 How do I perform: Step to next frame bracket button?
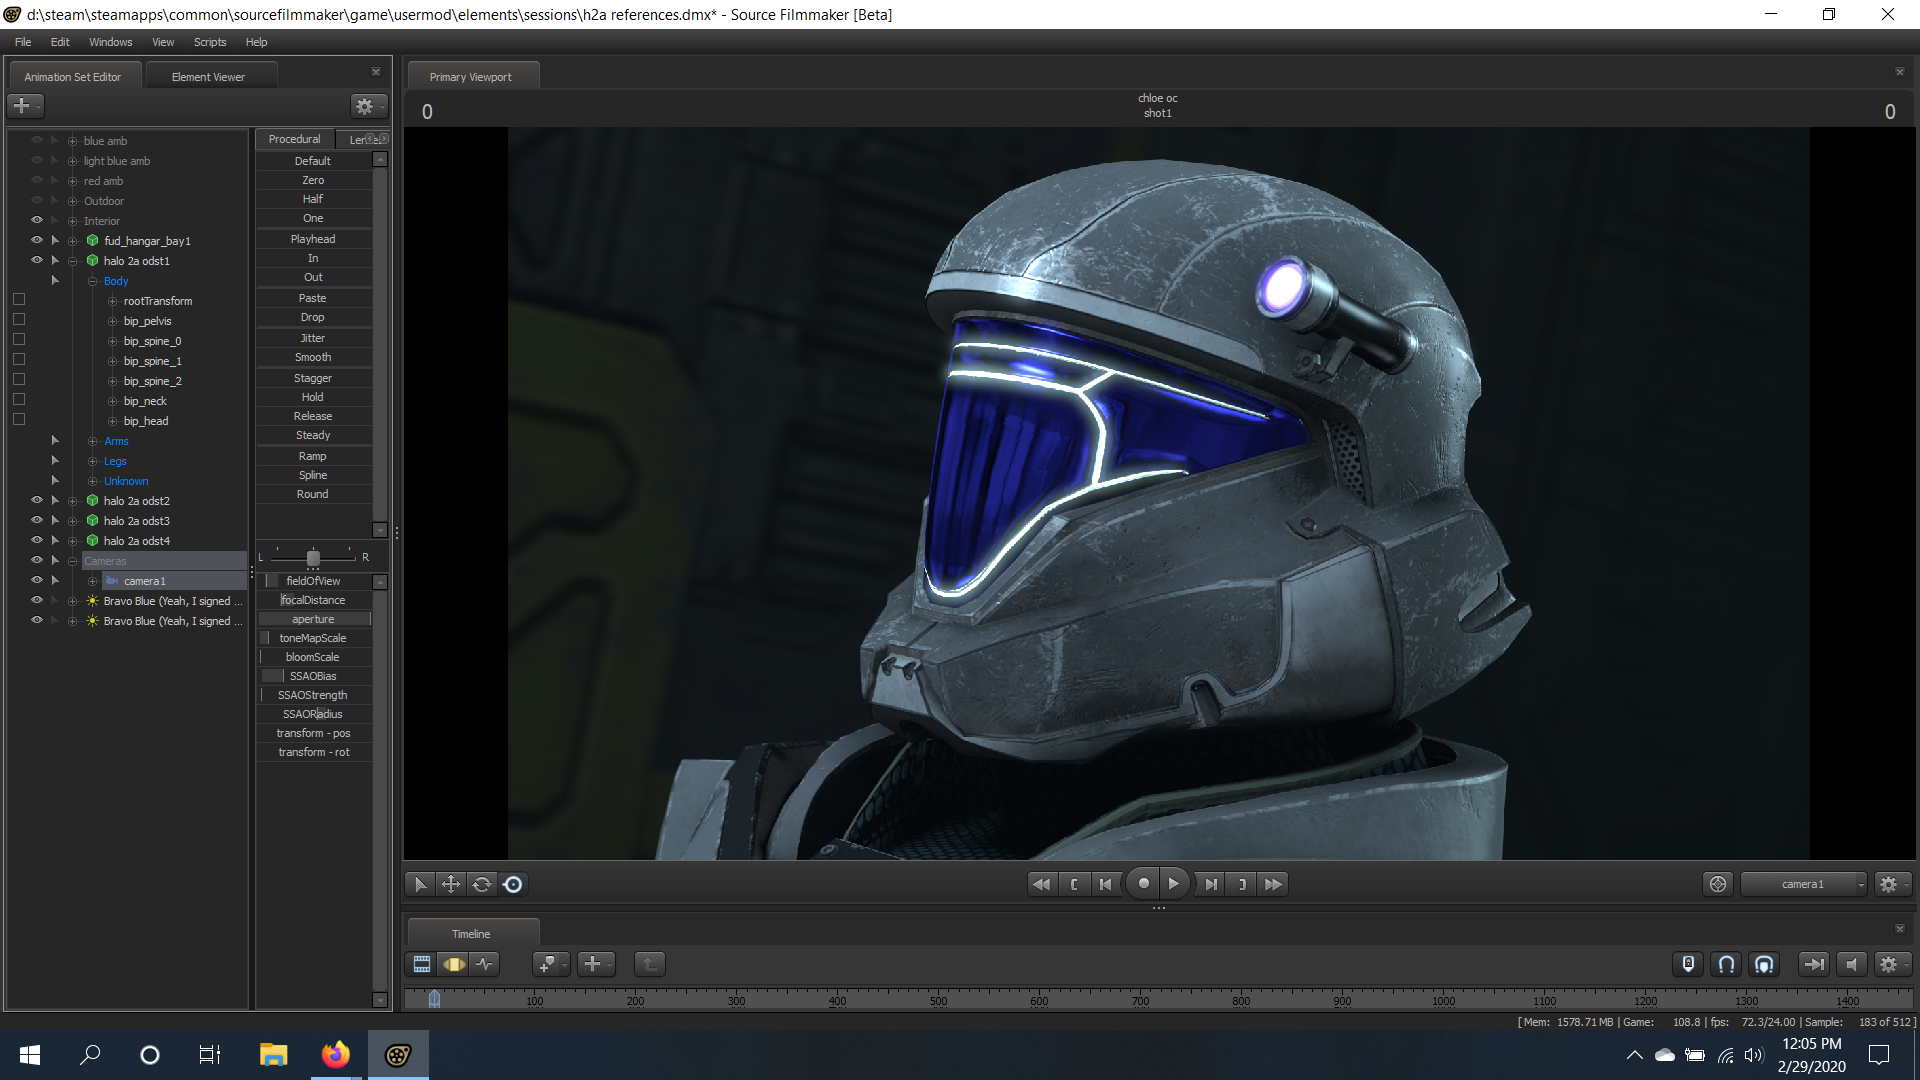click(1242, 884)
